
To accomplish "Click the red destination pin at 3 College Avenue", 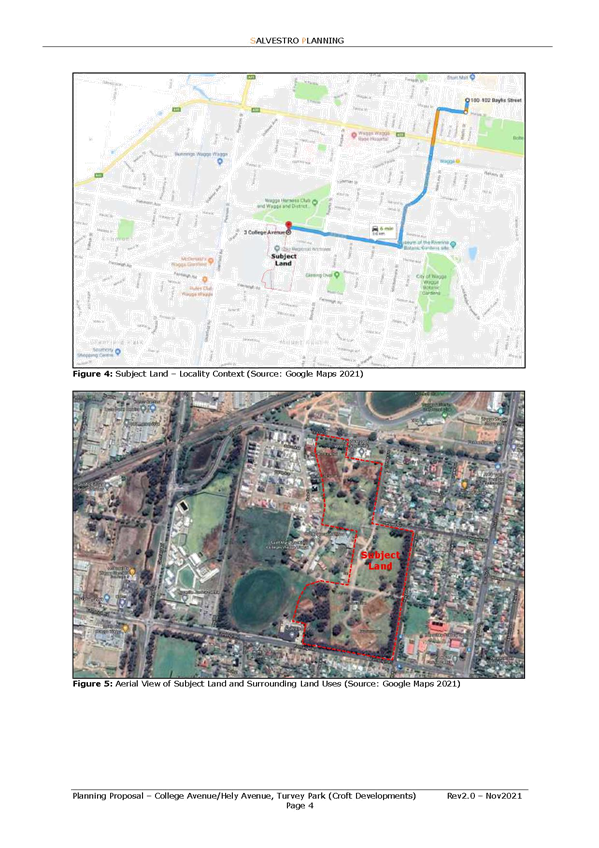I will [x=288, y=224].
